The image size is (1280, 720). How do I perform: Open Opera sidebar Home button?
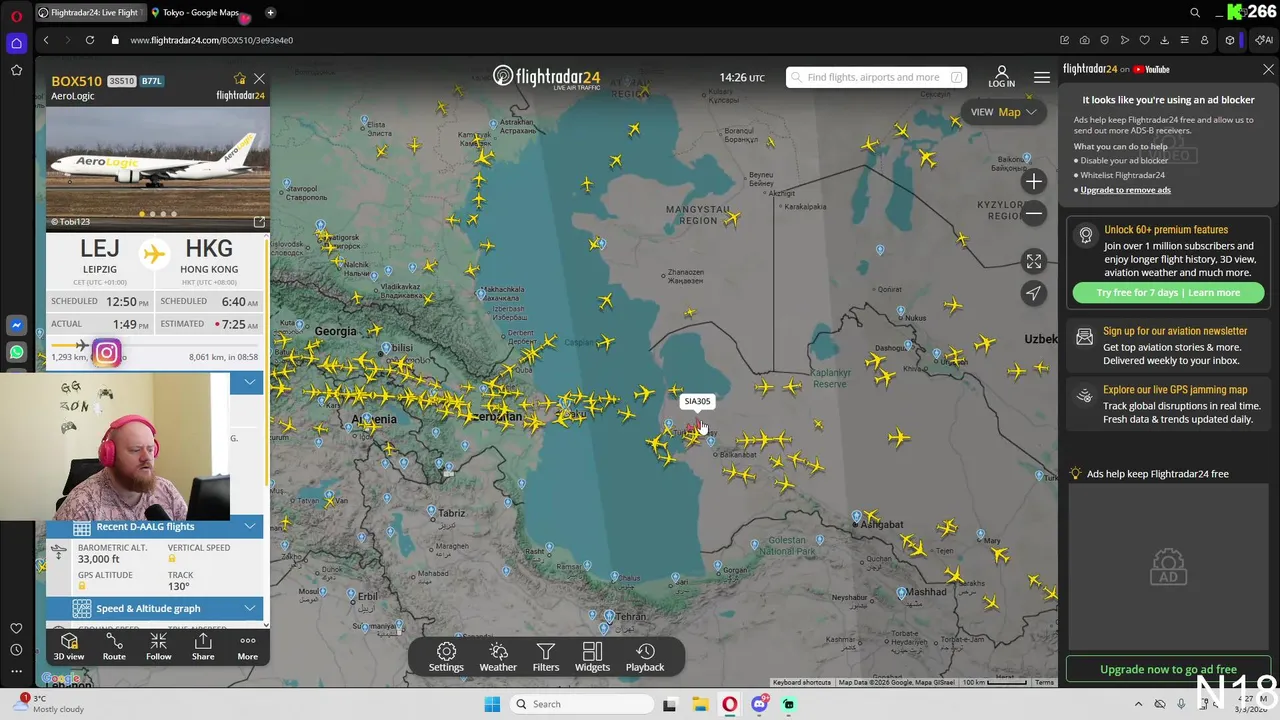tap(16, 43)
